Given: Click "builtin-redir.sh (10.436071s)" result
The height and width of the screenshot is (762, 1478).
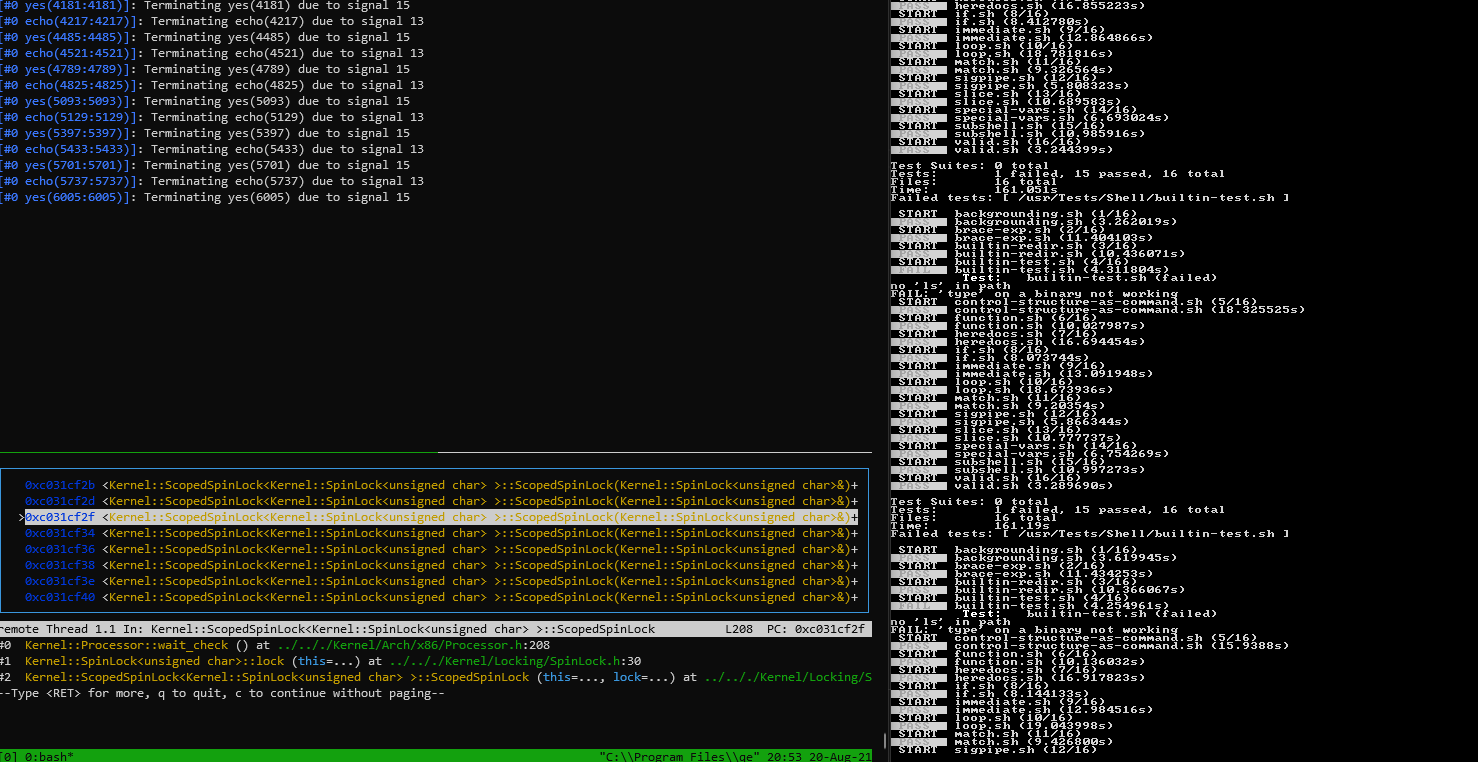Looking at the screenshot, I should (x=1069, y=253).
